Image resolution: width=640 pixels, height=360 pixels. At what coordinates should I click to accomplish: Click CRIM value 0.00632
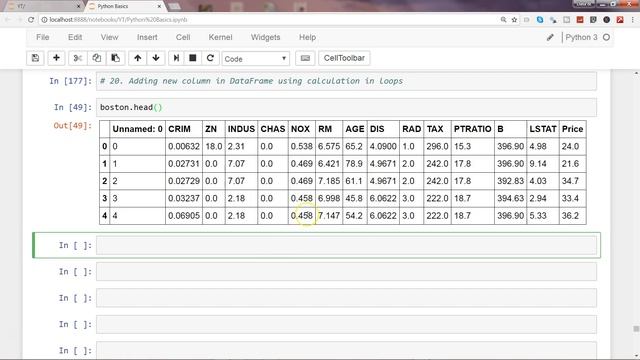(184, 147)
